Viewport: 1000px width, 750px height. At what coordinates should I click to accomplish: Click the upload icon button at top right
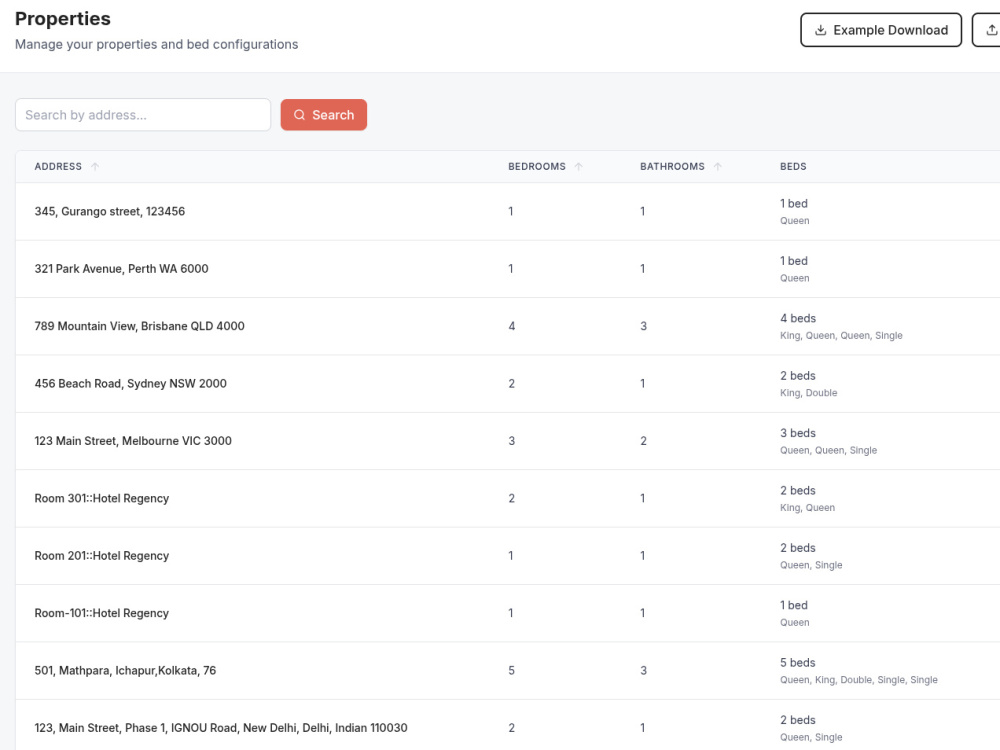(x=989, y=30)
